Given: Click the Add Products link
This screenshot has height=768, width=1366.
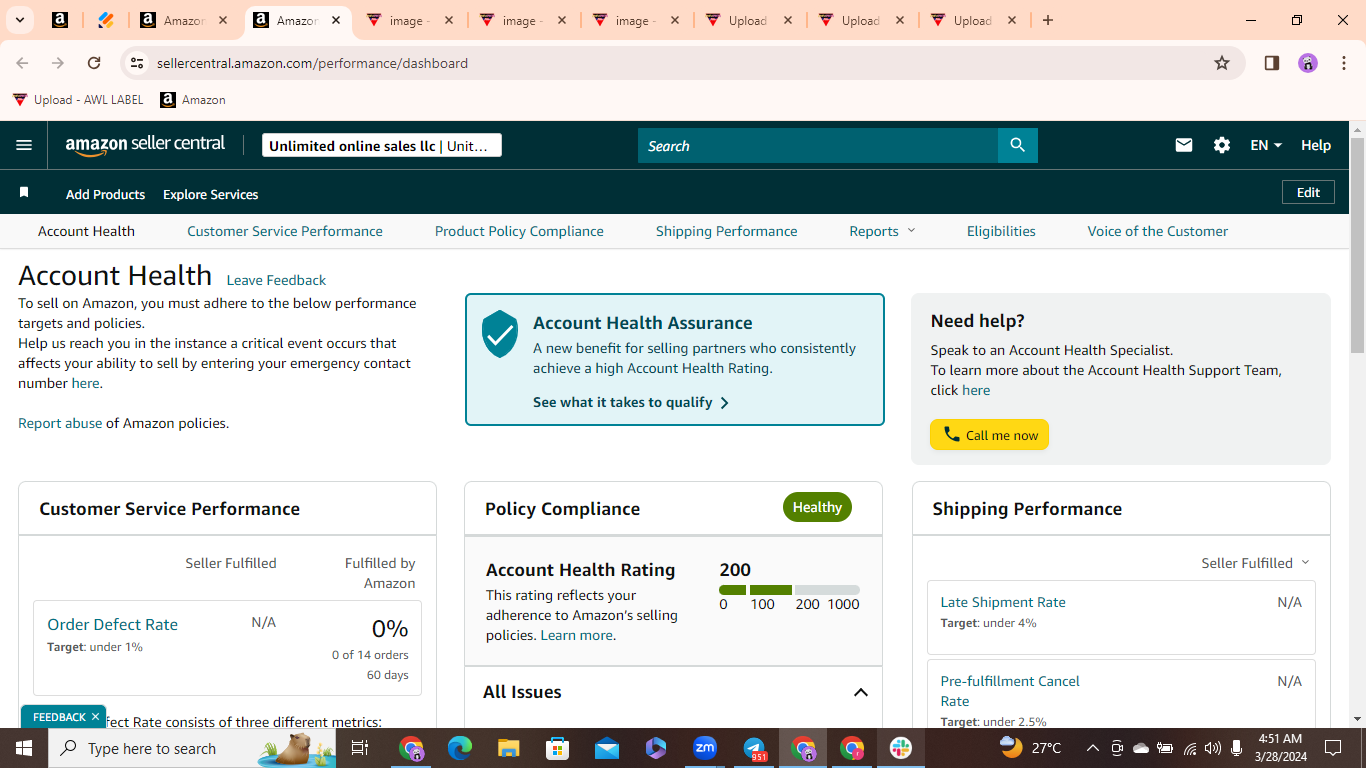Looking at the screenshot, I should (105, 194).
